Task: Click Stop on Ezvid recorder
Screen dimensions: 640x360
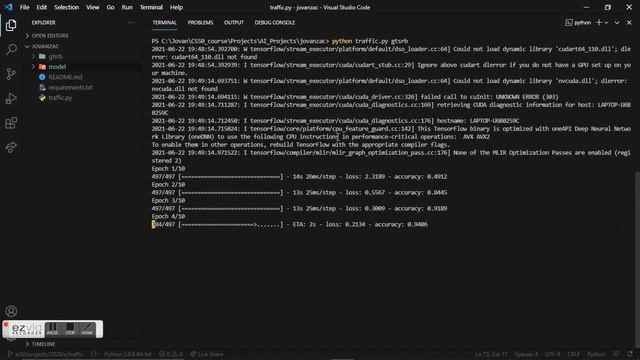Action: [70, 329]
